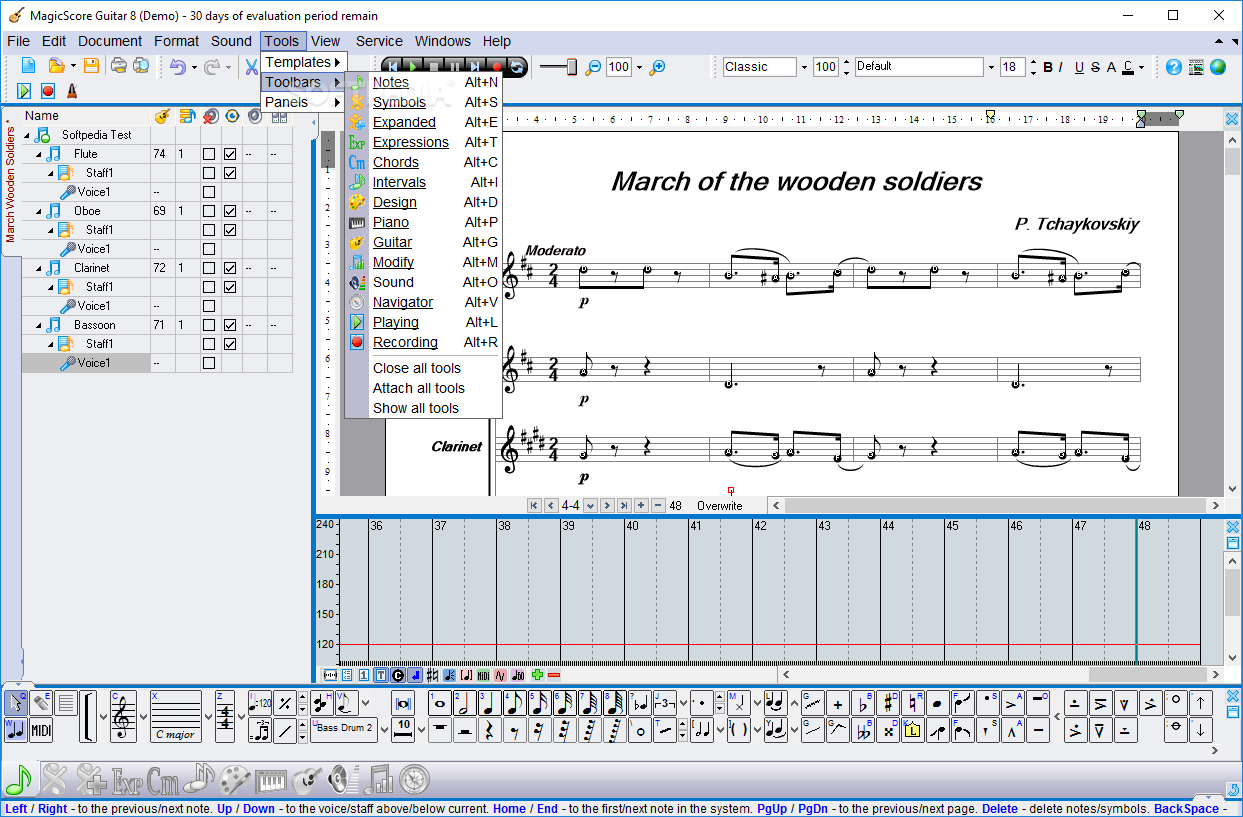The height and width of the screenshot is (817, 1243).
Task: Create a new document with the toolbar icon
Action: point(28,66)
